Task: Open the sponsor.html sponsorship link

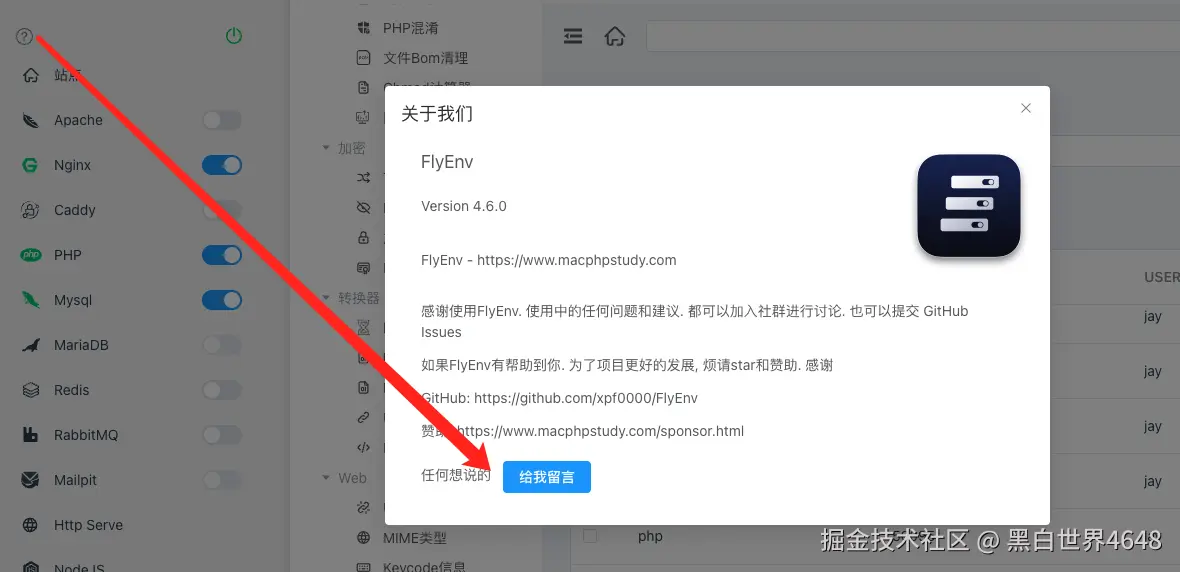Action: (601, 431)
